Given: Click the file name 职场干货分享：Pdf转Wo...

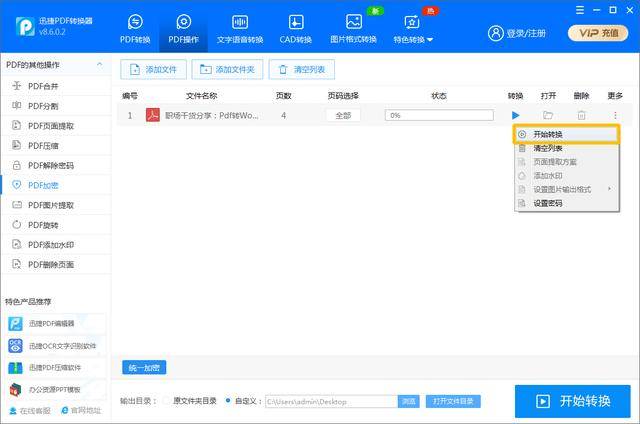Looking at the screenshot, I should [x=211, y=115].
